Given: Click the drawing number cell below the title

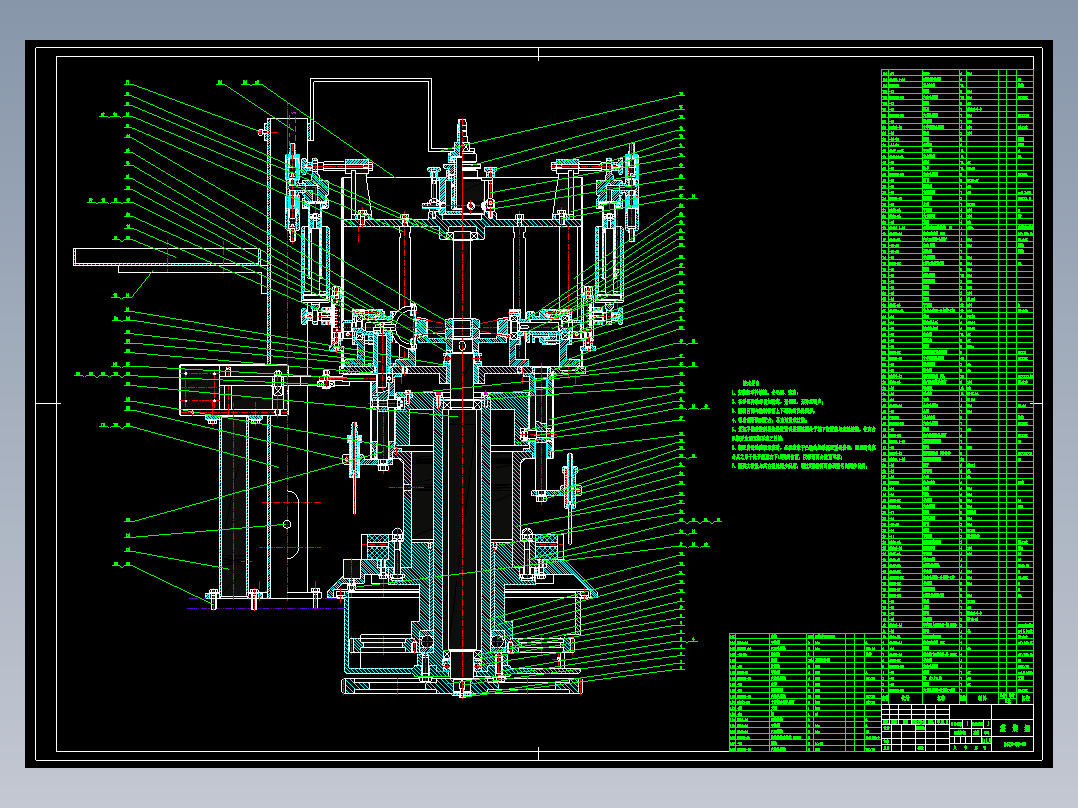Looking at the screenshot, I should (x=1013, y=745).
